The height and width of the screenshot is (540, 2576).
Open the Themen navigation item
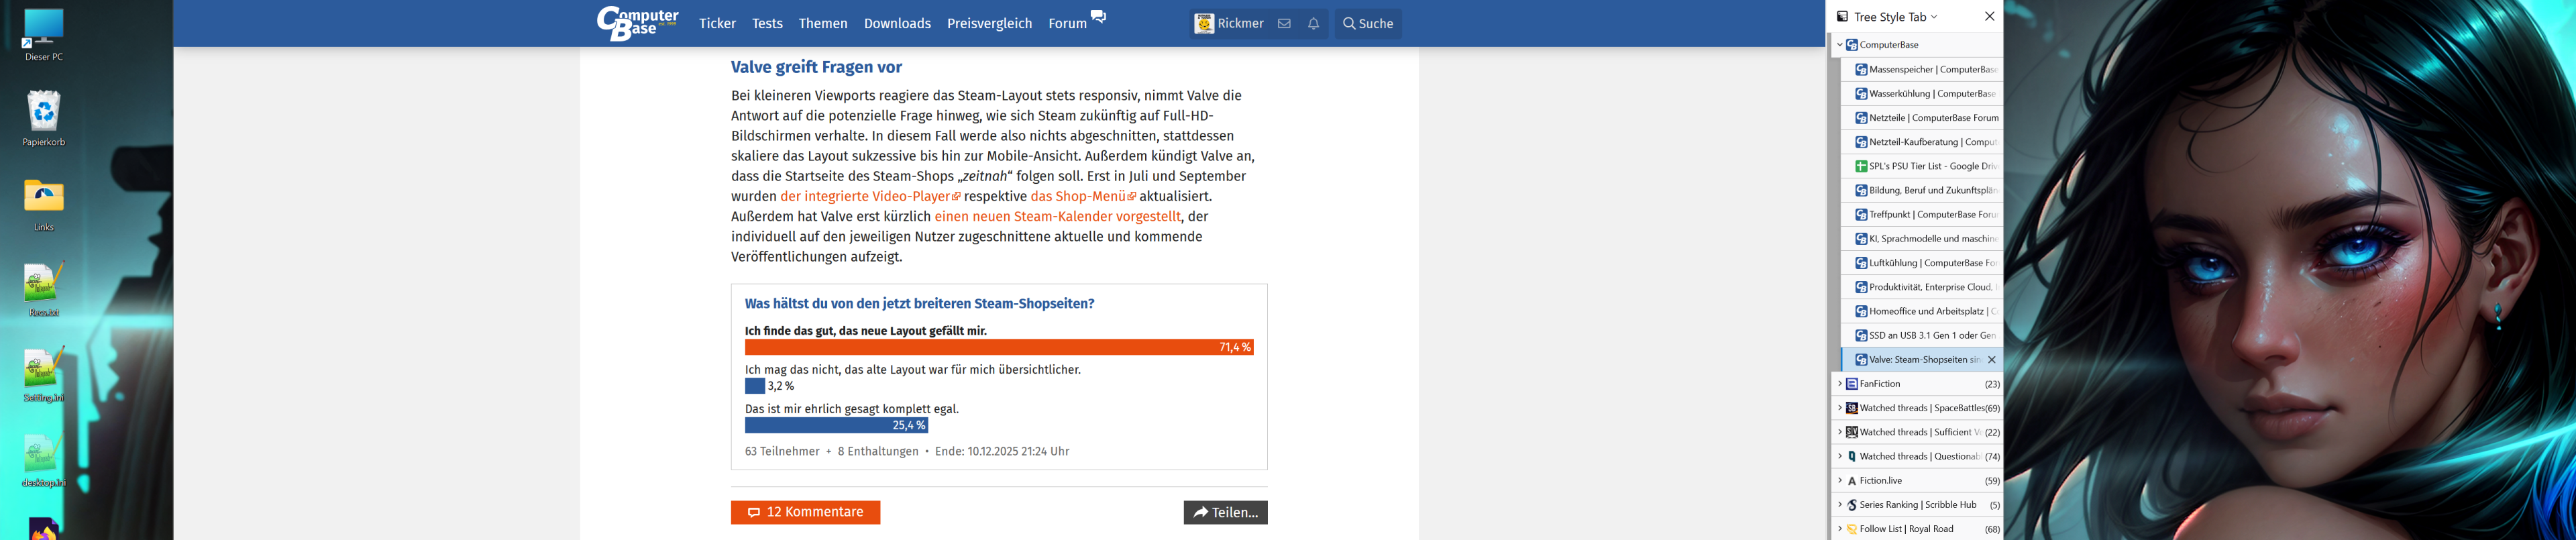click(x=823, y=24)
